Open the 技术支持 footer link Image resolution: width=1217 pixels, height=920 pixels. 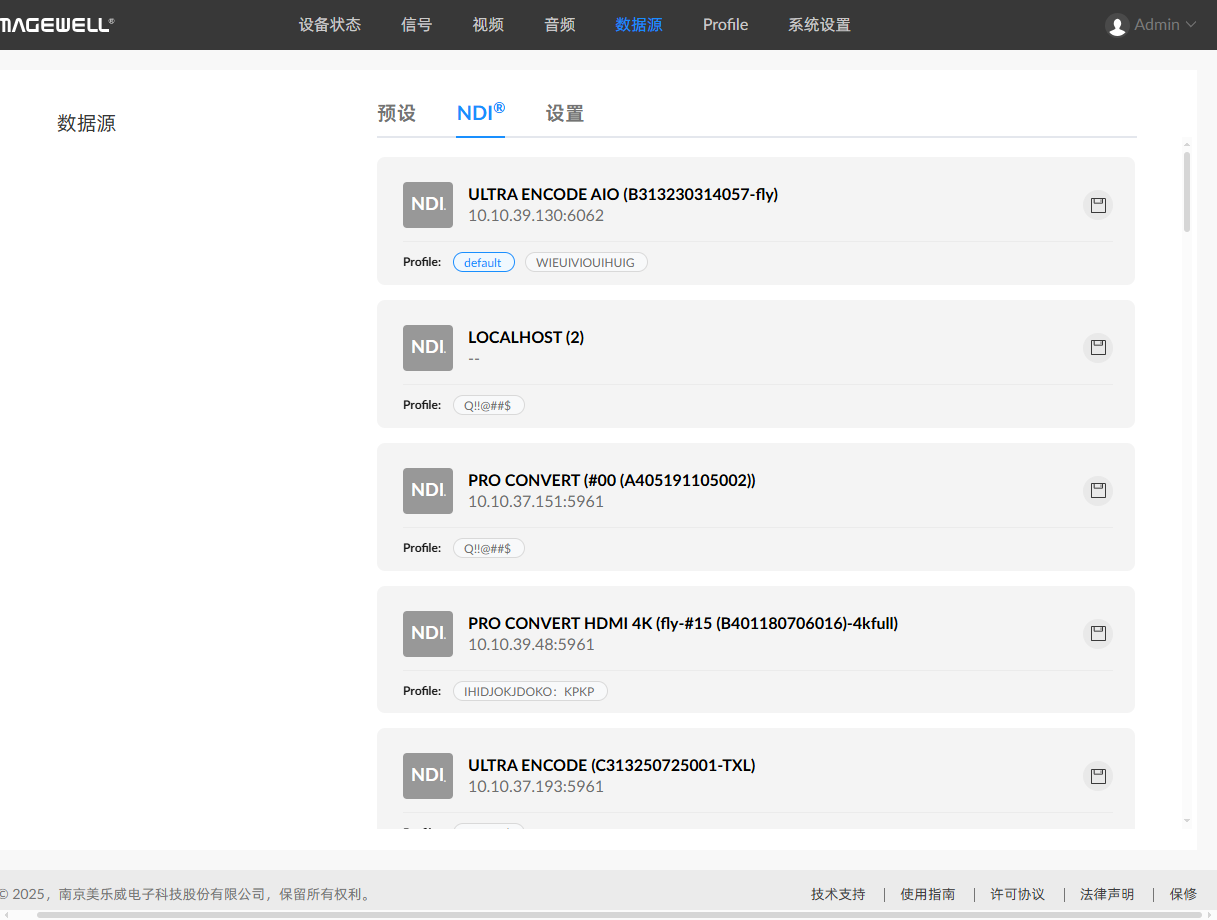pyautogui.click(x=837, y=894)
